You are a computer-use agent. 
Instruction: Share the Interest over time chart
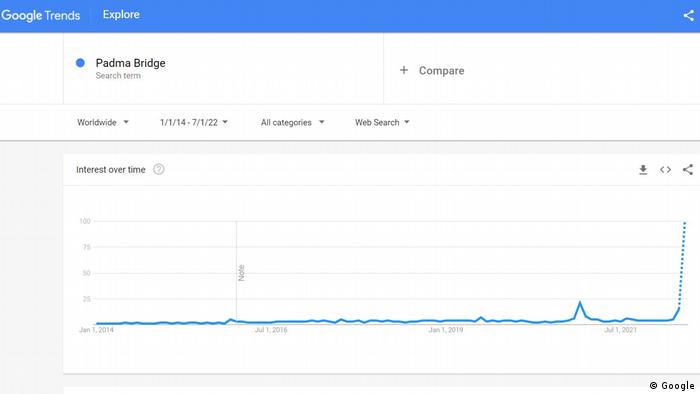tap(688, 170)
